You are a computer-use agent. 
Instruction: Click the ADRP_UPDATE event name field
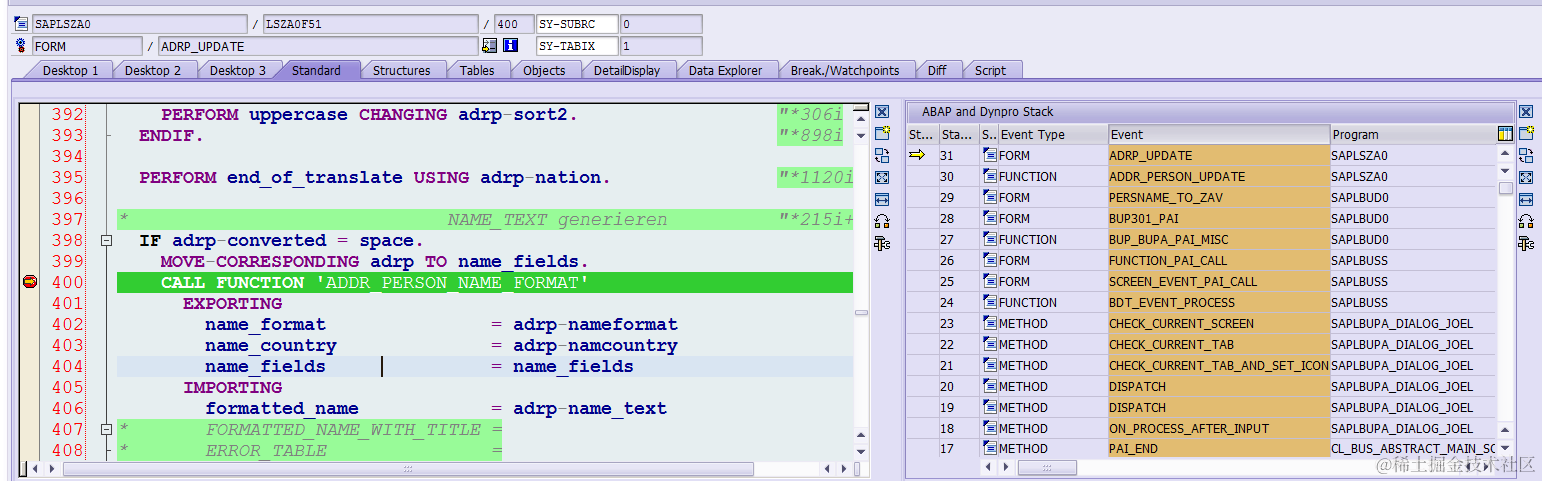[x=318, y=45]
